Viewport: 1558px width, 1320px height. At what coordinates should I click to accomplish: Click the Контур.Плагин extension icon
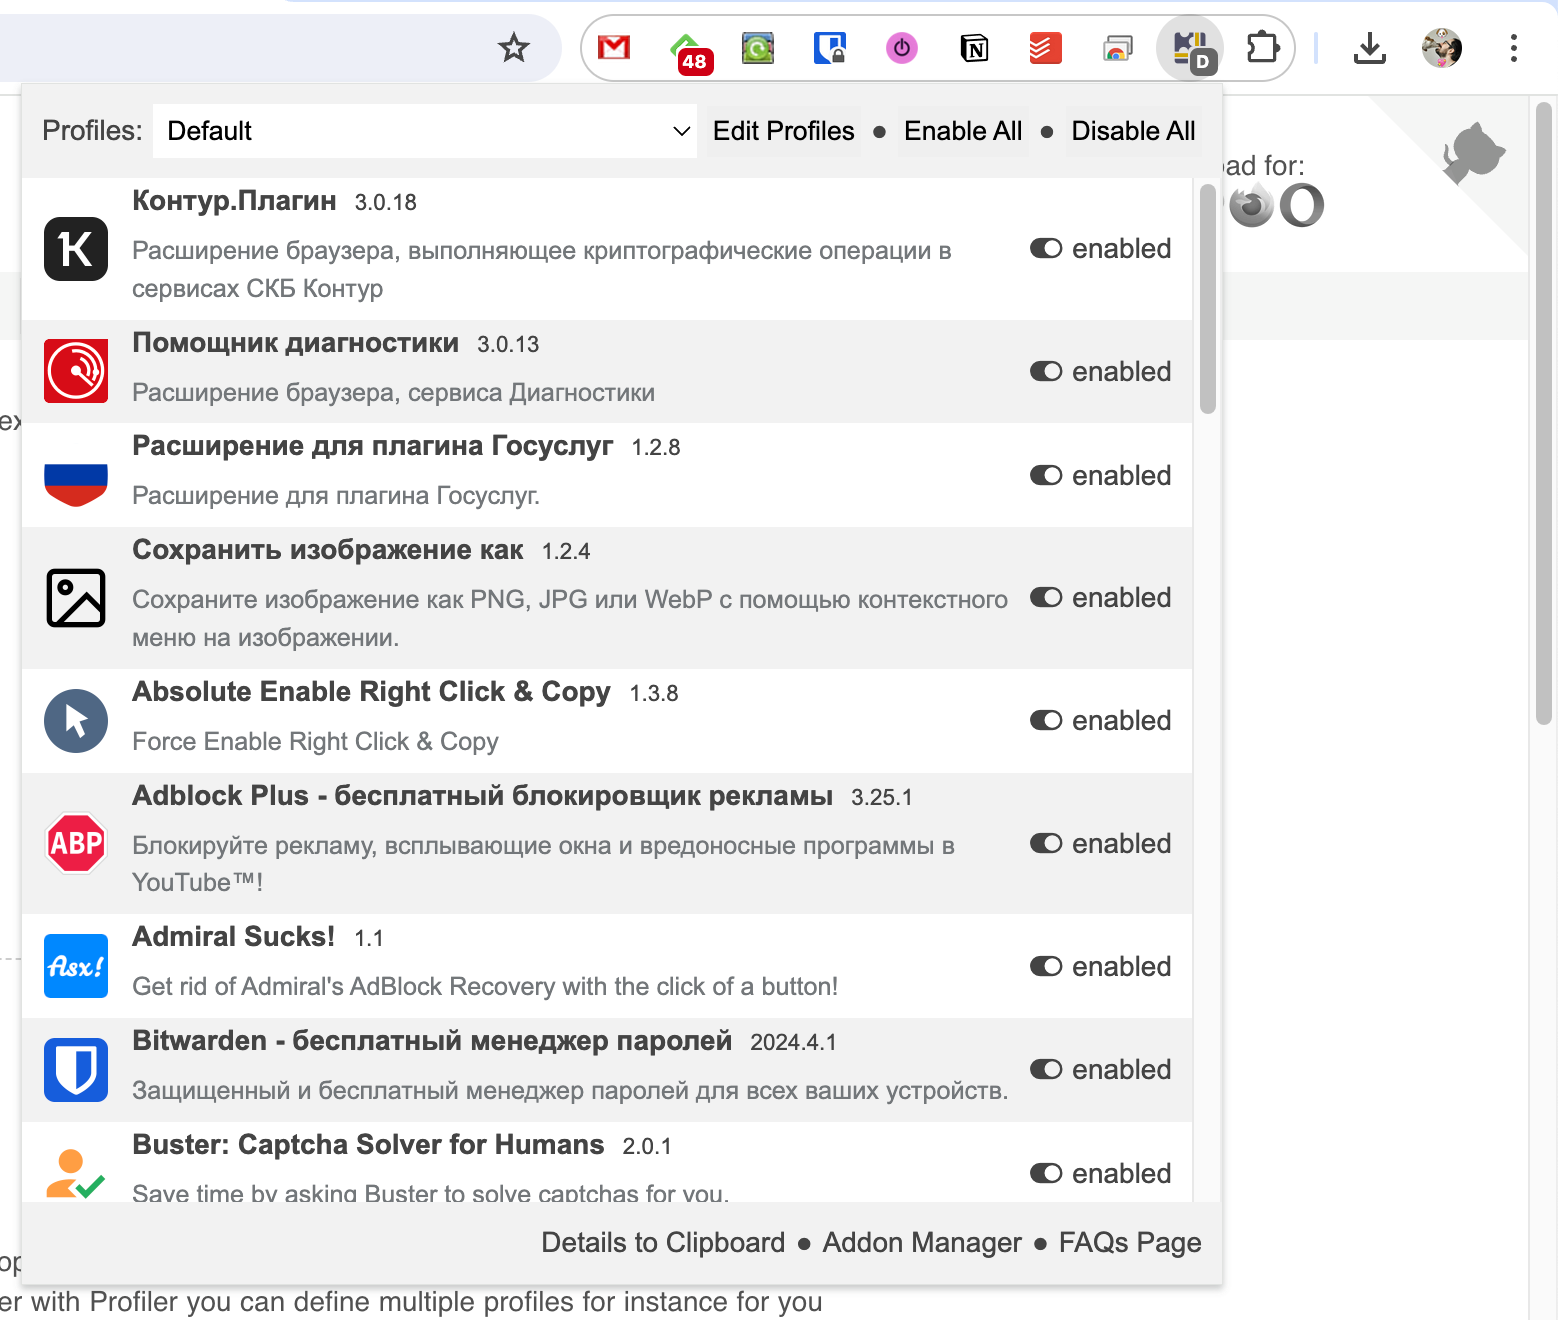[76, 249]
